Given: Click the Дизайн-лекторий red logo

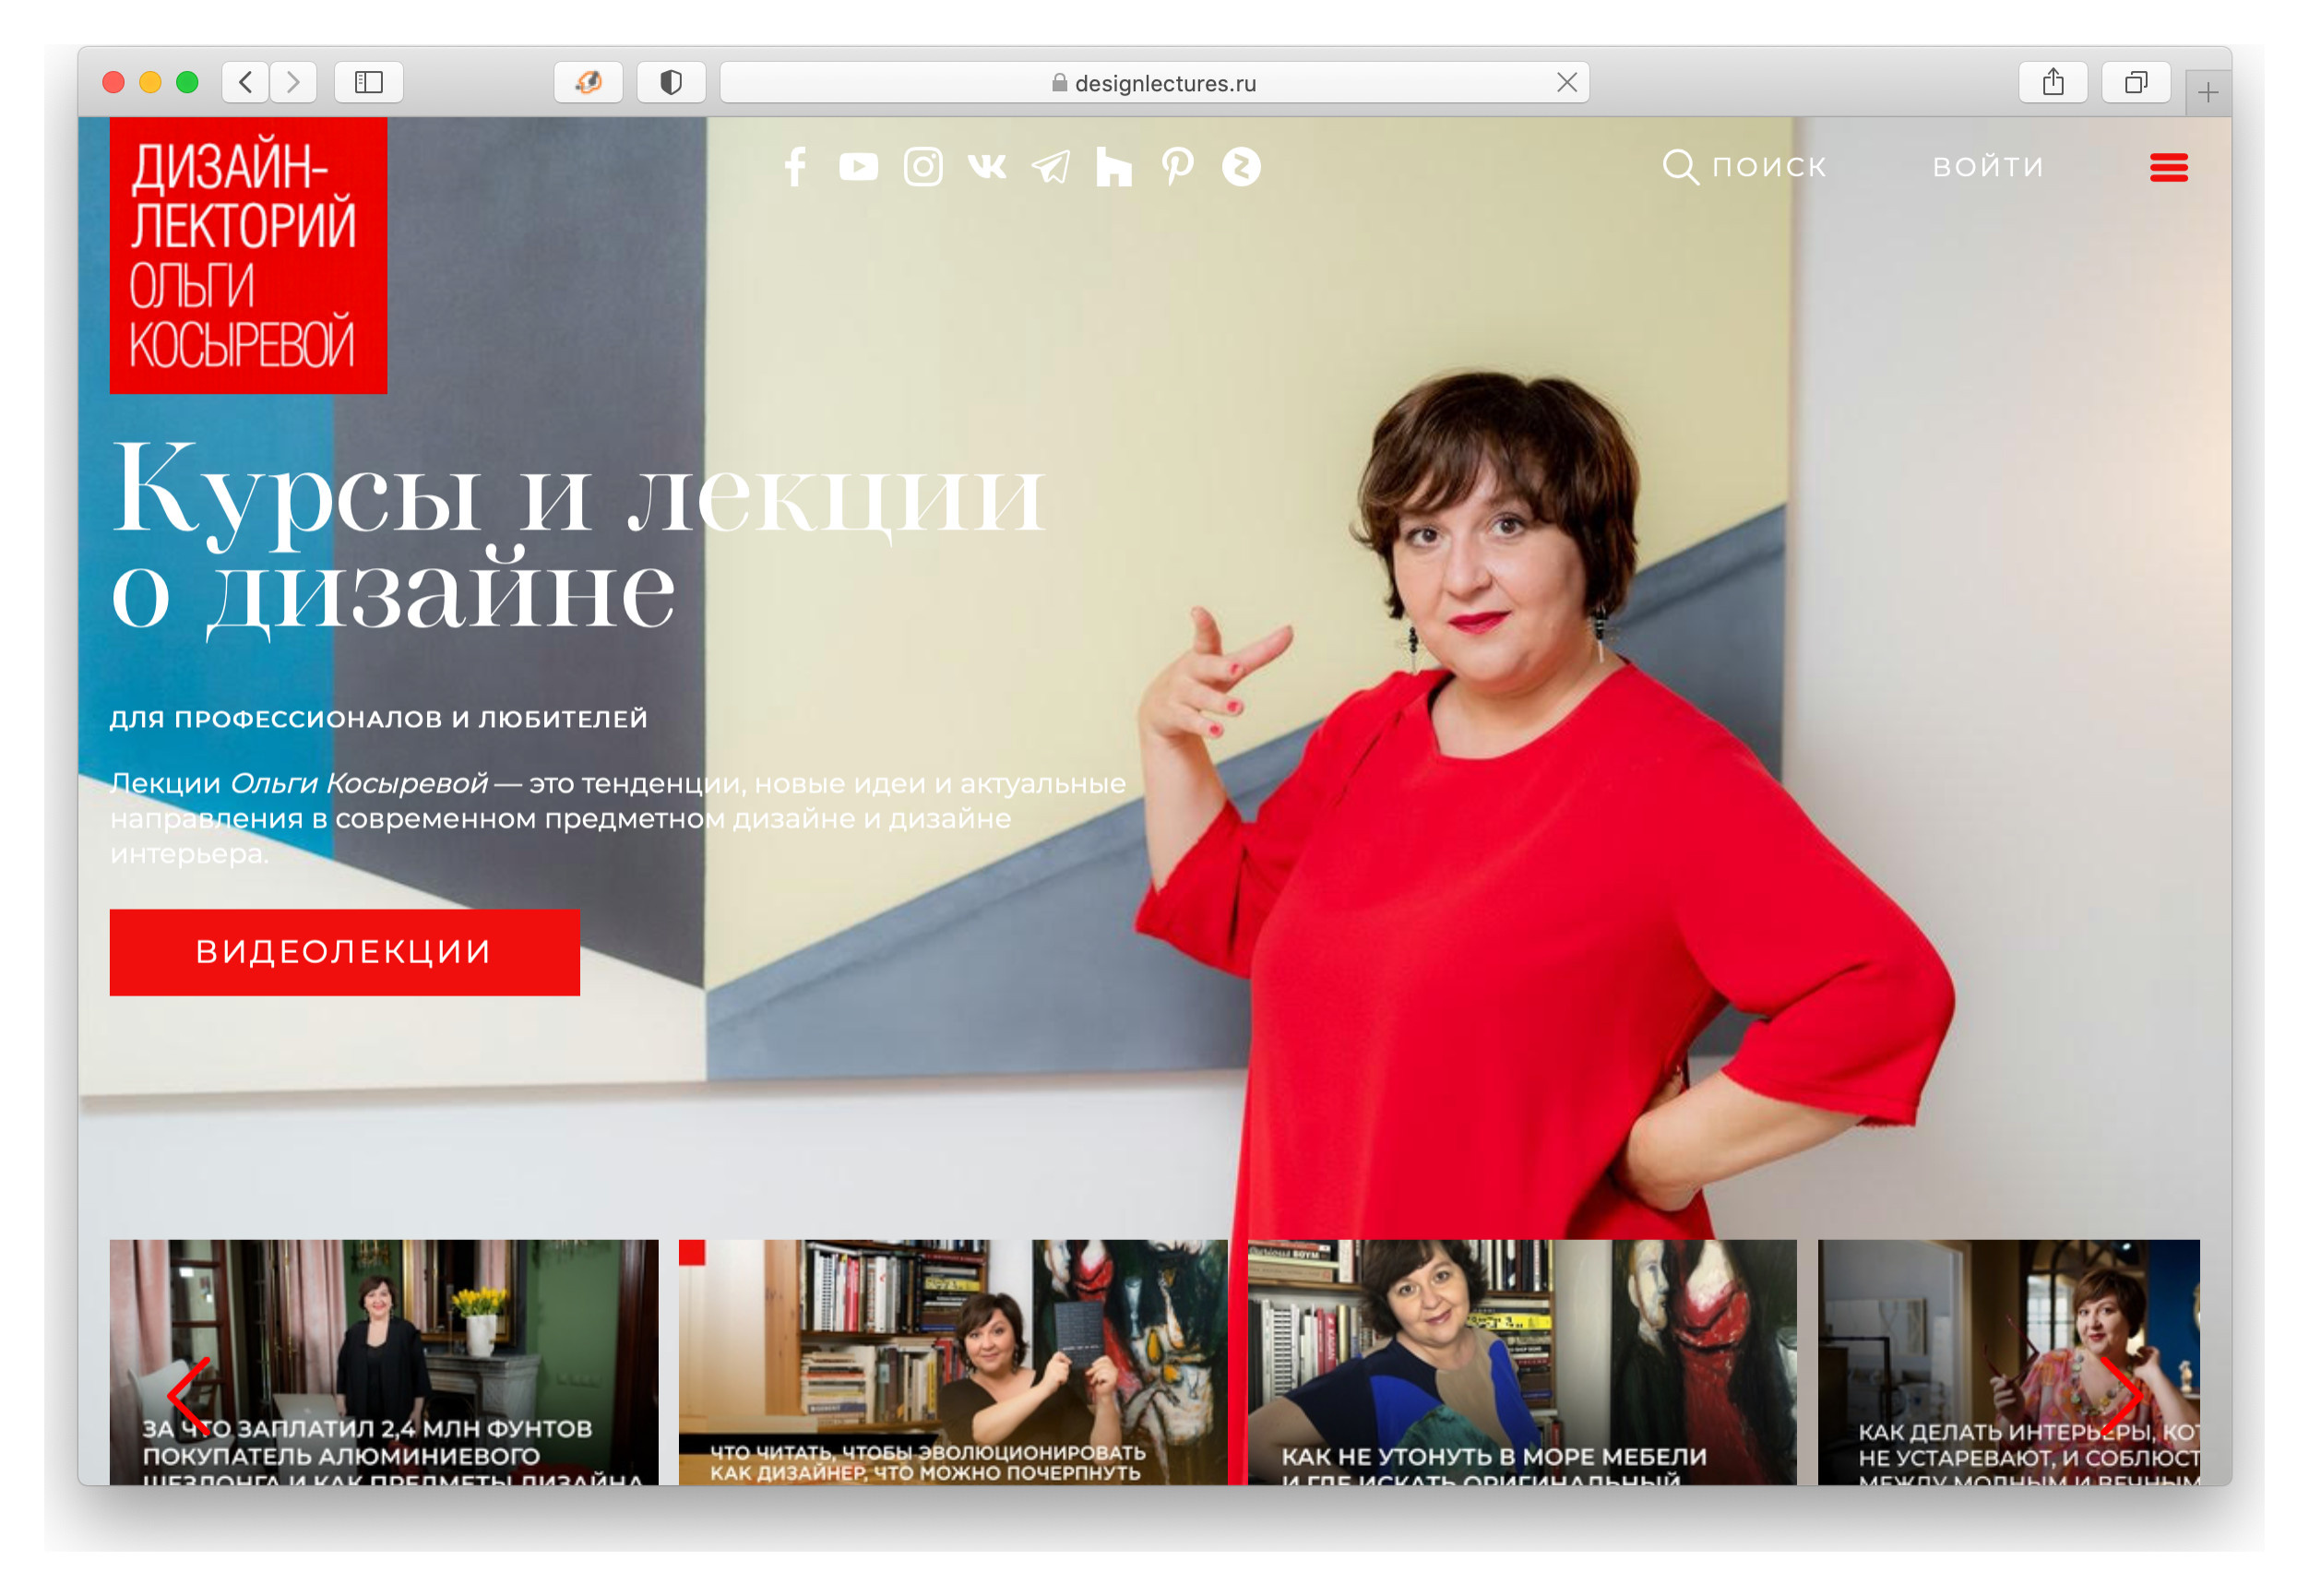Looking at the screenshot, I should (248, 255).
